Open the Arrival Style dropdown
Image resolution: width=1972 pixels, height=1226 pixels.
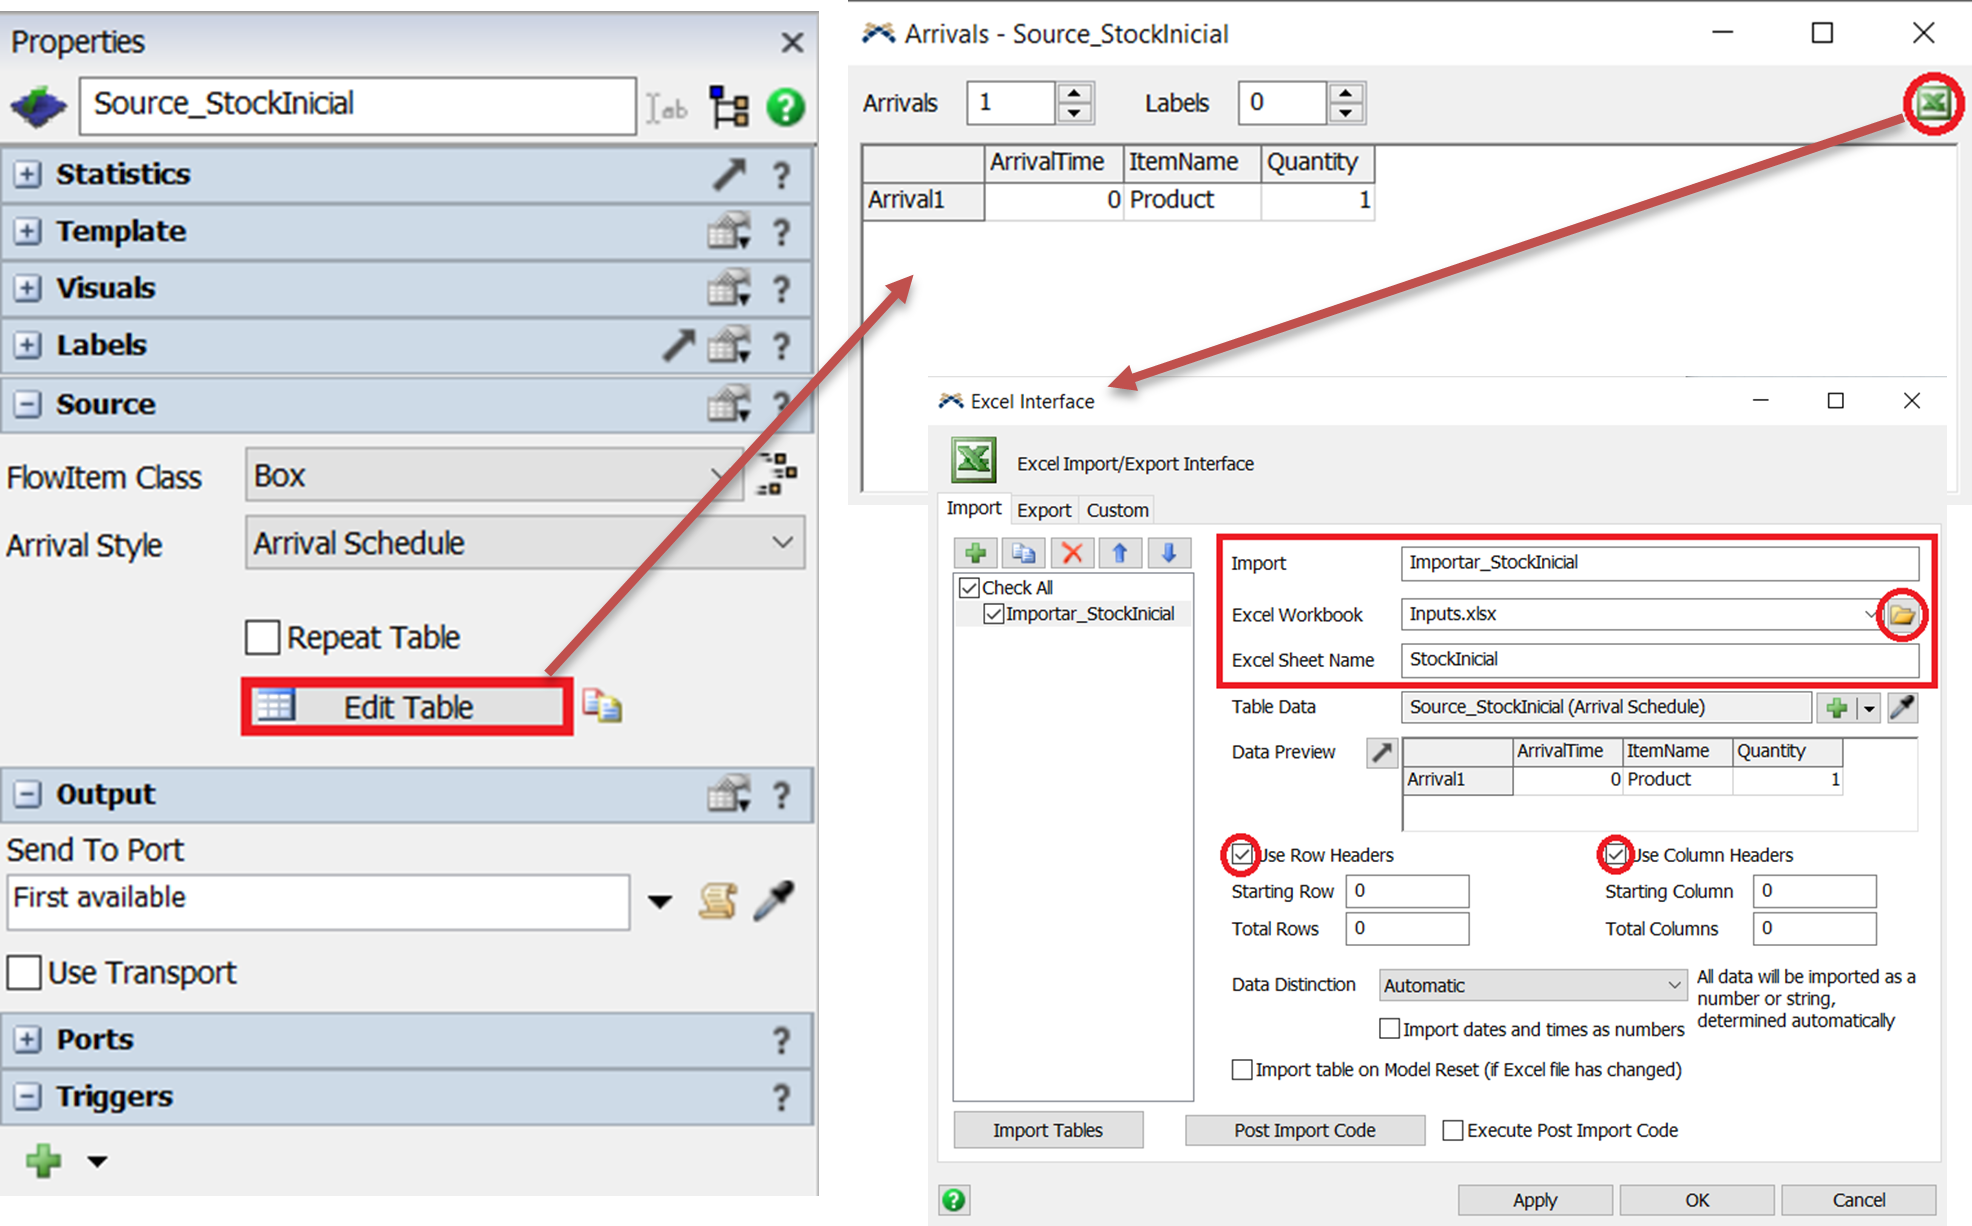[525, 543]
